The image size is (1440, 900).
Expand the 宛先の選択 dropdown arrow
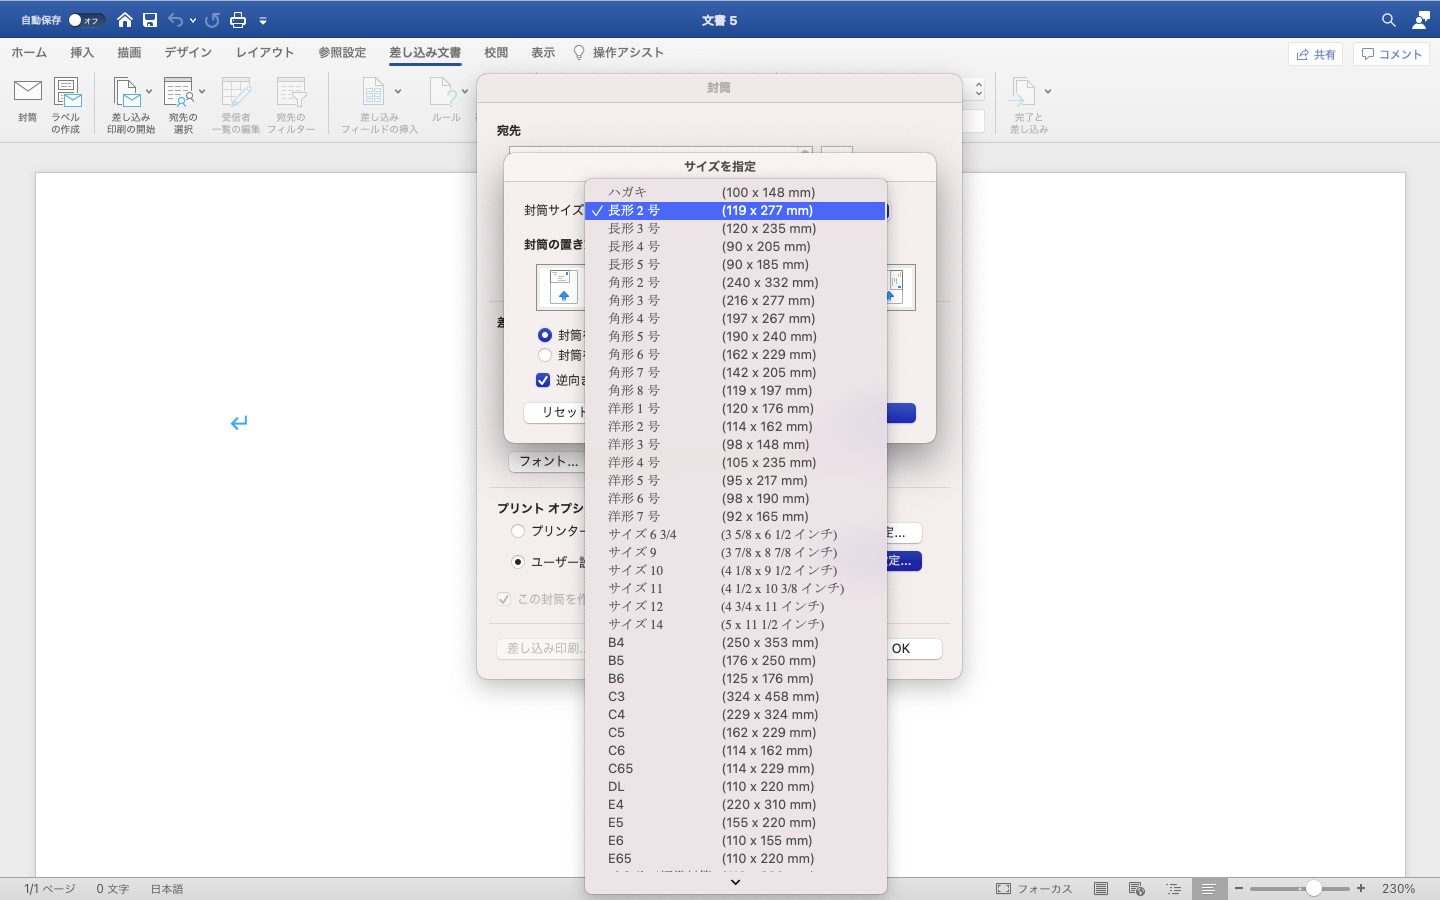201,92
